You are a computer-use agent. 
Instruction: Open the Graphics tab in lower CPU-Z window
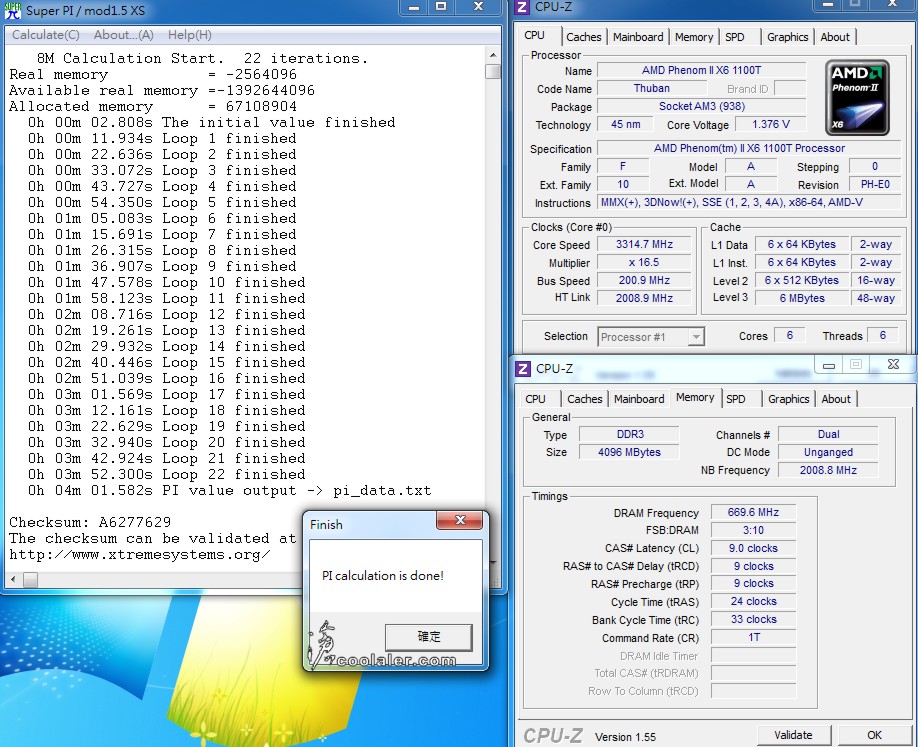pyautogui.click(x=789, y=399)
